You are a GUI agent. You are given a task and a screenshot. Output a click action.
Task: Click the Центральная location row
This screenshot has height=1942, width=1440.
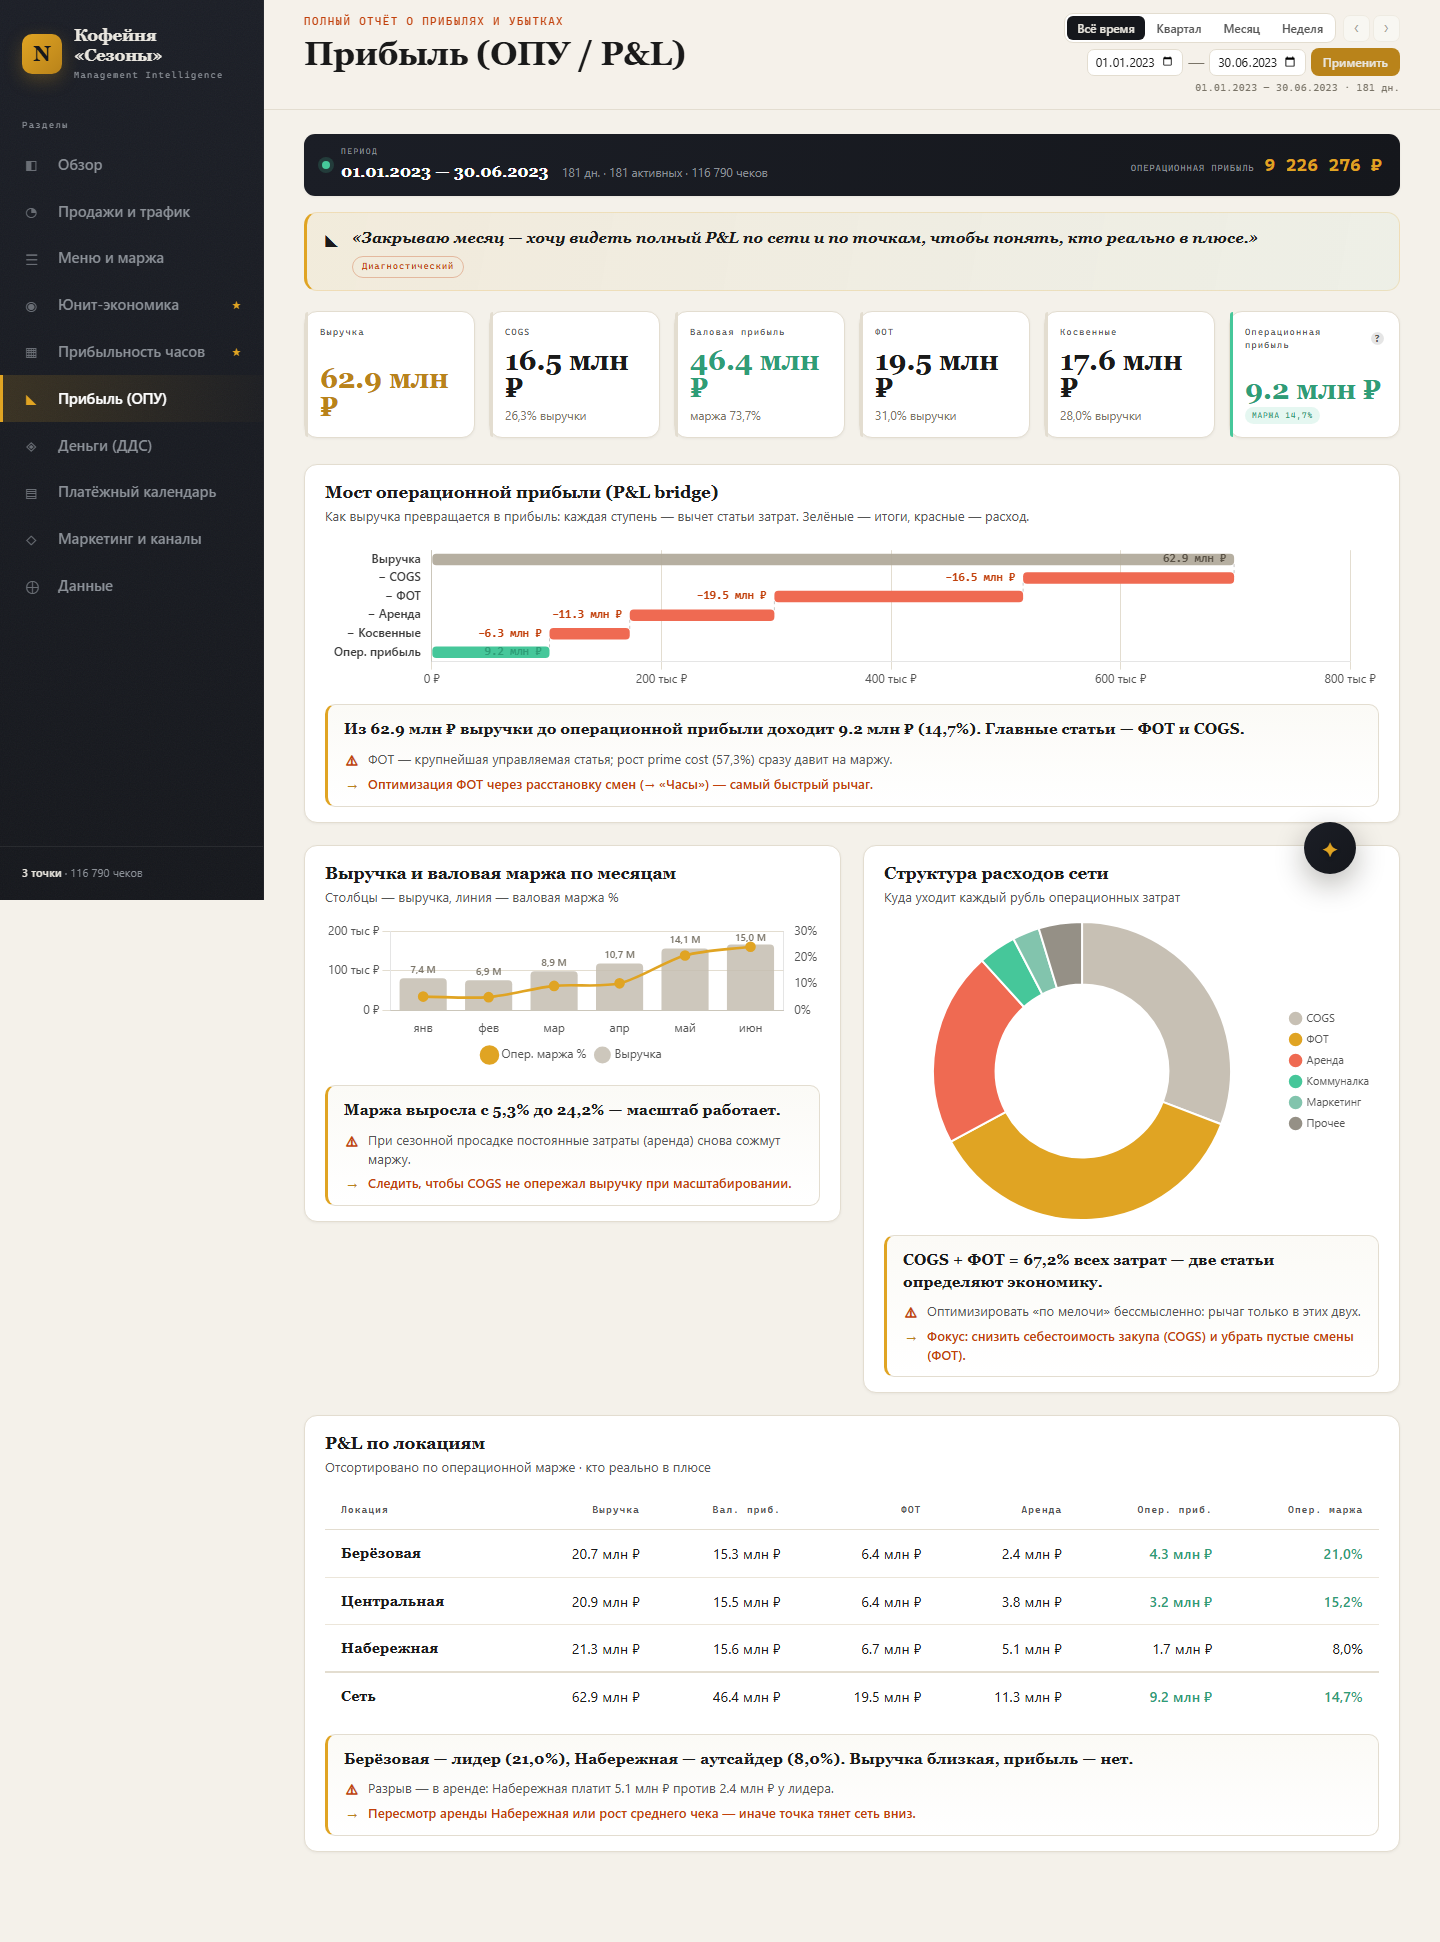click(852, 1602)
